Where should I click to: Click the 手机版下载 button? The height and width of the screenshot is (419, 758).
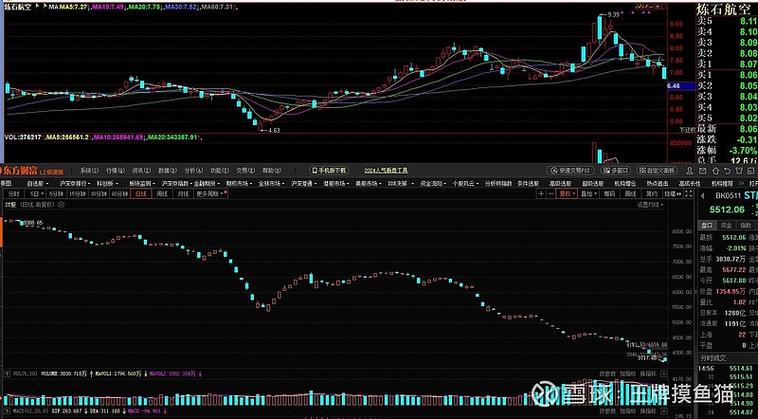(329, 171)
